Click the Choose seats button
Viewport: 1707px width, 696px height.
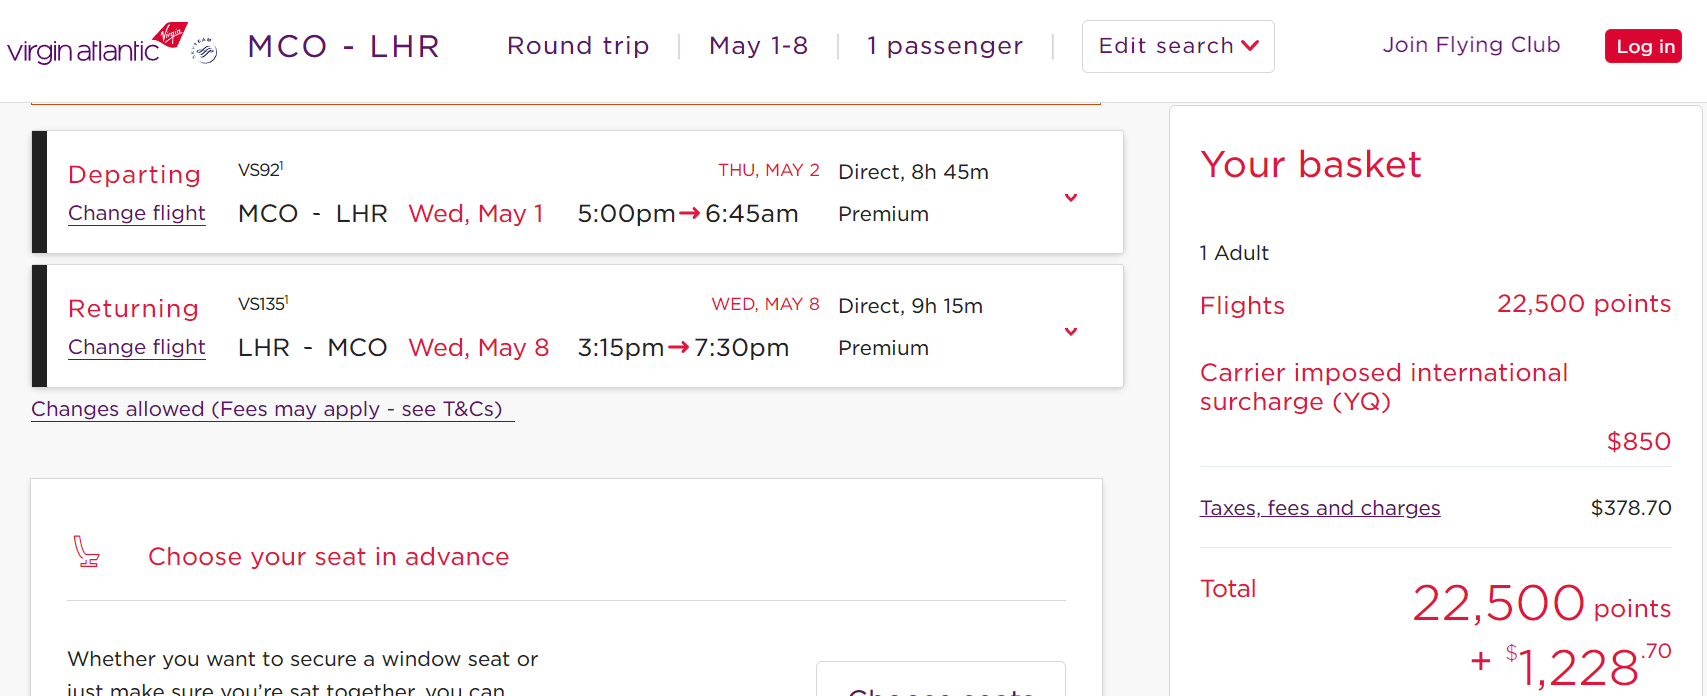(x=941, y=680)
